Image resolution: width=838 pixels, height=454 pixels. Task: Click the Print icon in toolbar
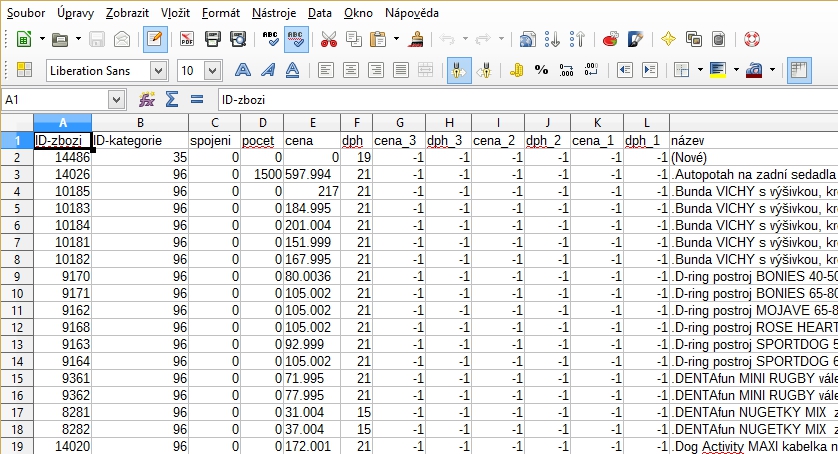tap(212, 40)
